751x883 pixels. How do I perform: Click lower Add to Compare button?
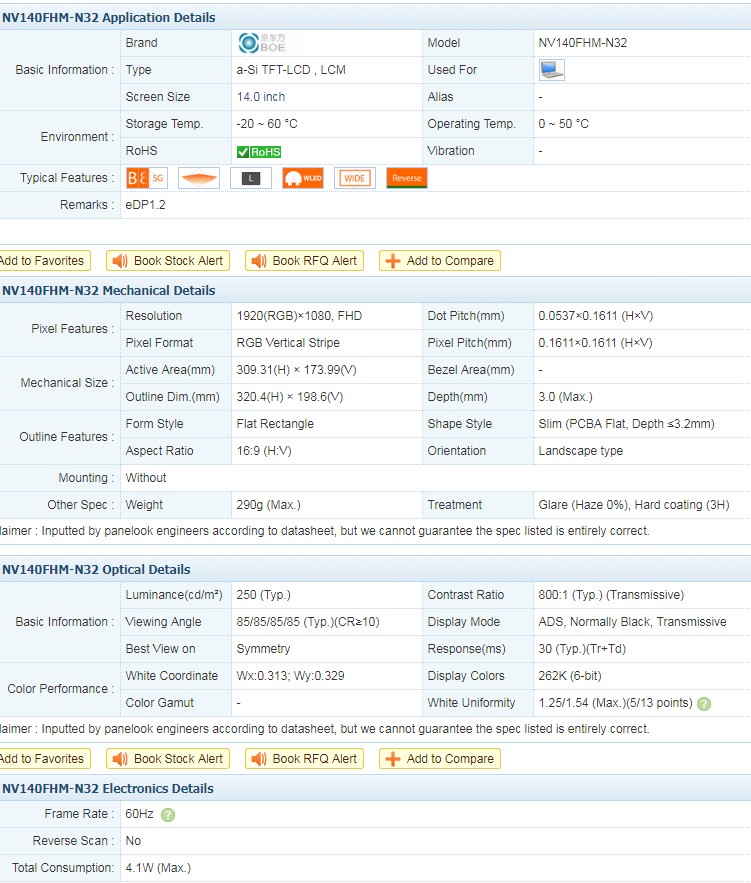pos(440,759)
